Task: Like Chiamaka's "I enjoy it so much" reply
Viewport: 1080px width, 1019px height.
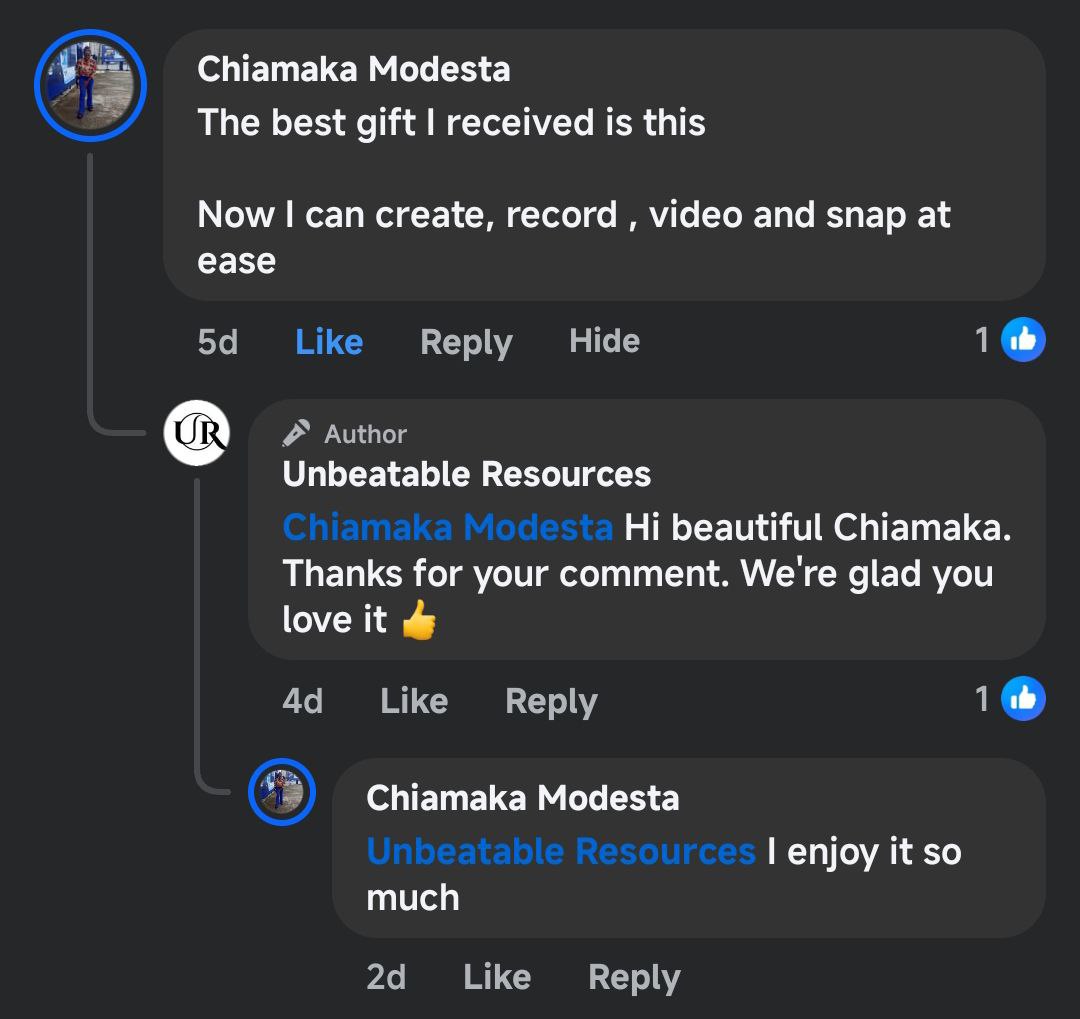Action: pos(497,977)
